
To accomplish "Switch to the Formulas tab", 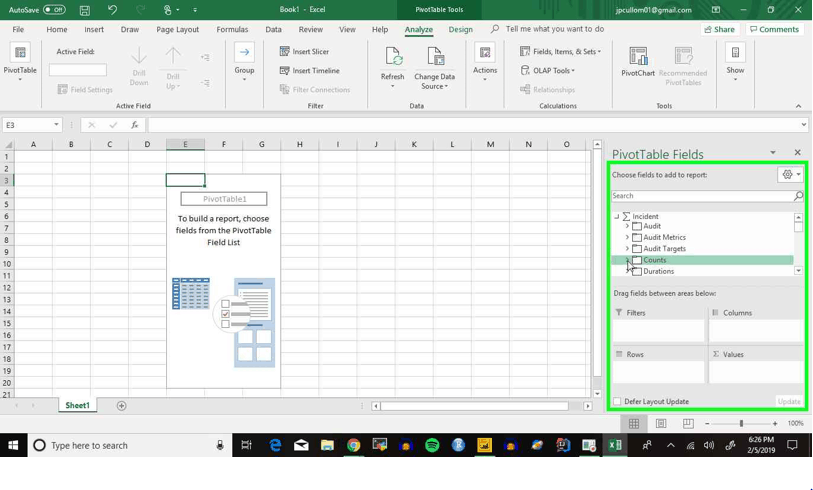I will pos(232,30).
